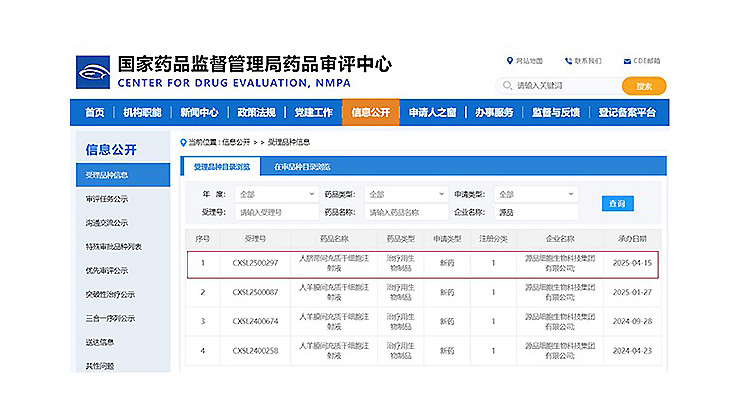Screen dimensions: 740x417
Task: Open the 新闻中心 navigation item
Action: pyautogui.click(x=200, y=112)
